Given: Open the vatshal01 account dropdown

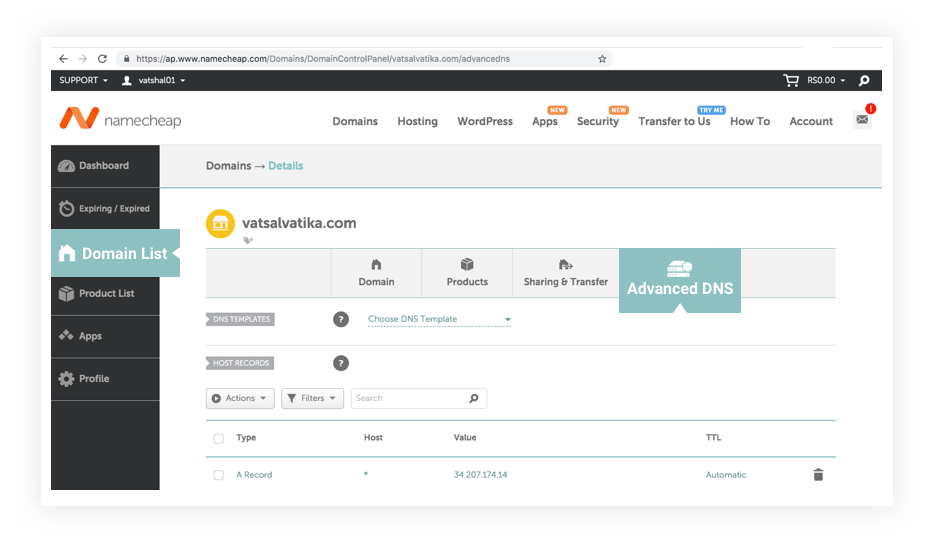Looking at the screenshot, I should pos(162,80).
